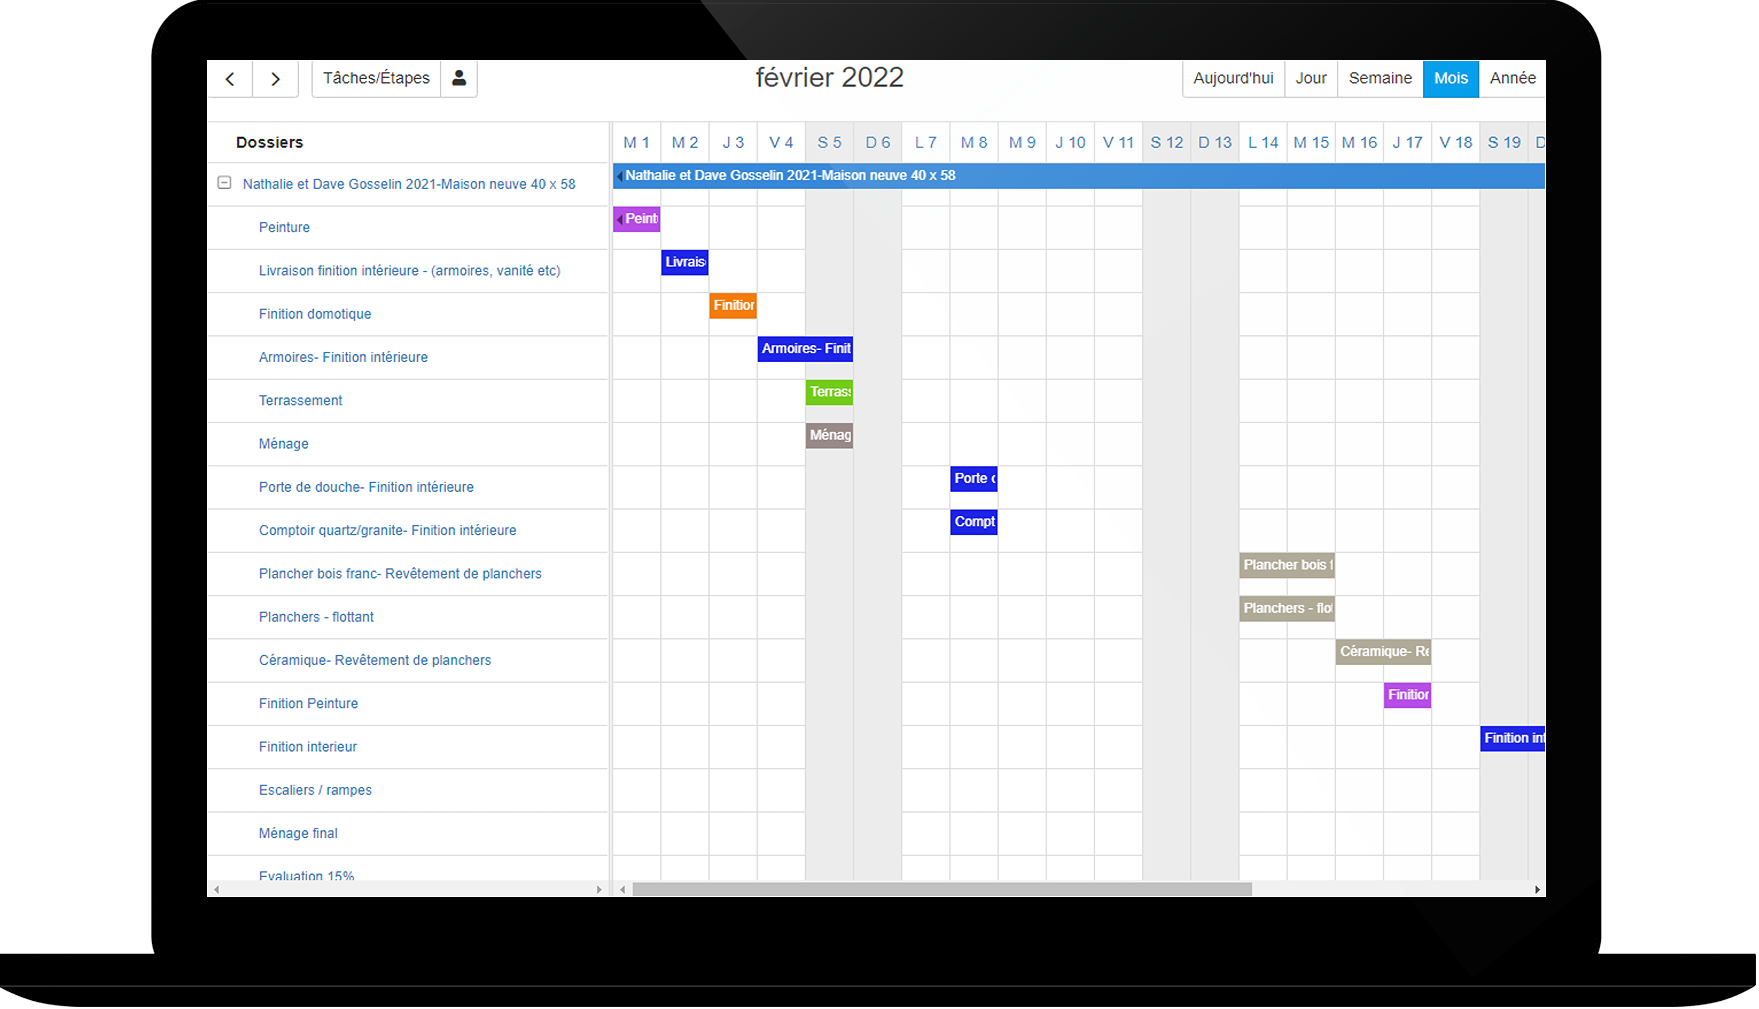Collapse the Nathalie et Dave Gosselin project
The width and height of the screenshot is (1759, 1009).
pos(225,183)
